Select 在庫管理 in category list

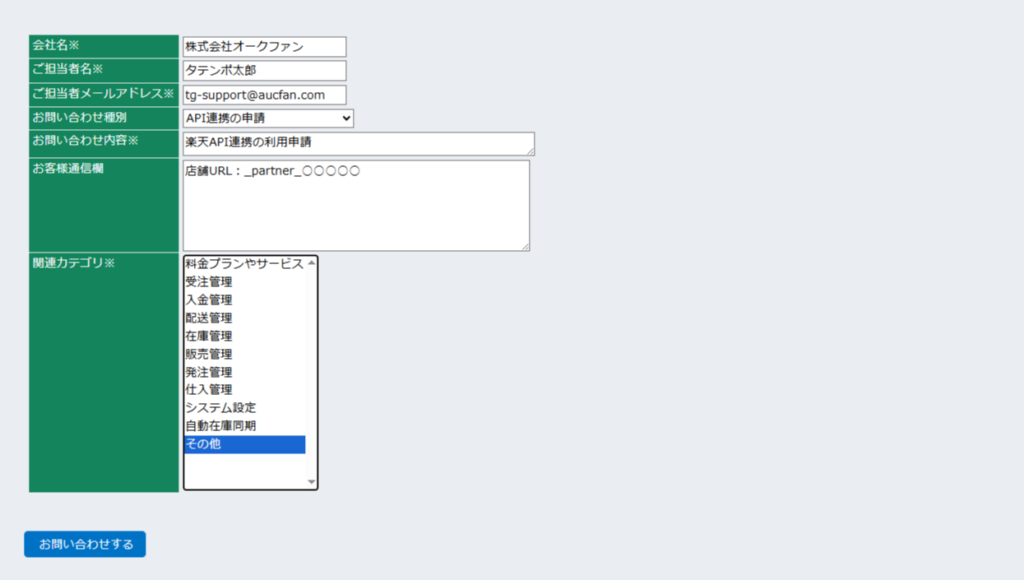tap(244, 336)
